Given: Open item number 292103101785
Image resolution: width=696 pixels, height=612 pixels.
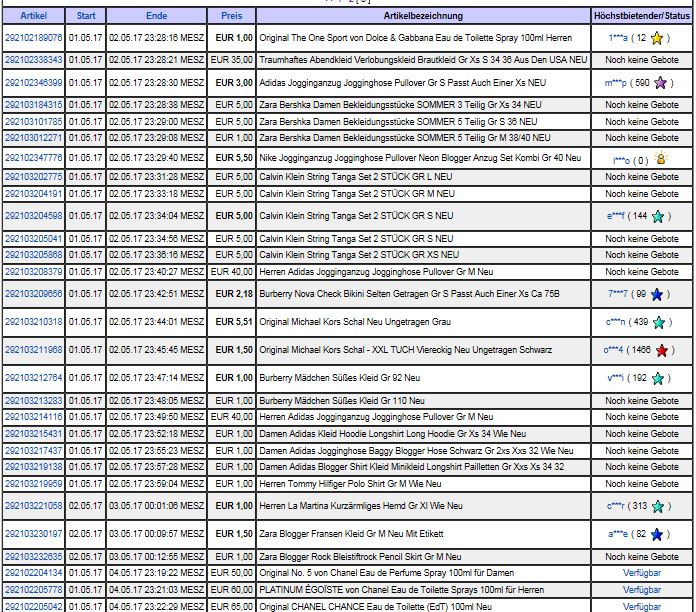Looking at the screenshot, I should click(x=34, y=122).
